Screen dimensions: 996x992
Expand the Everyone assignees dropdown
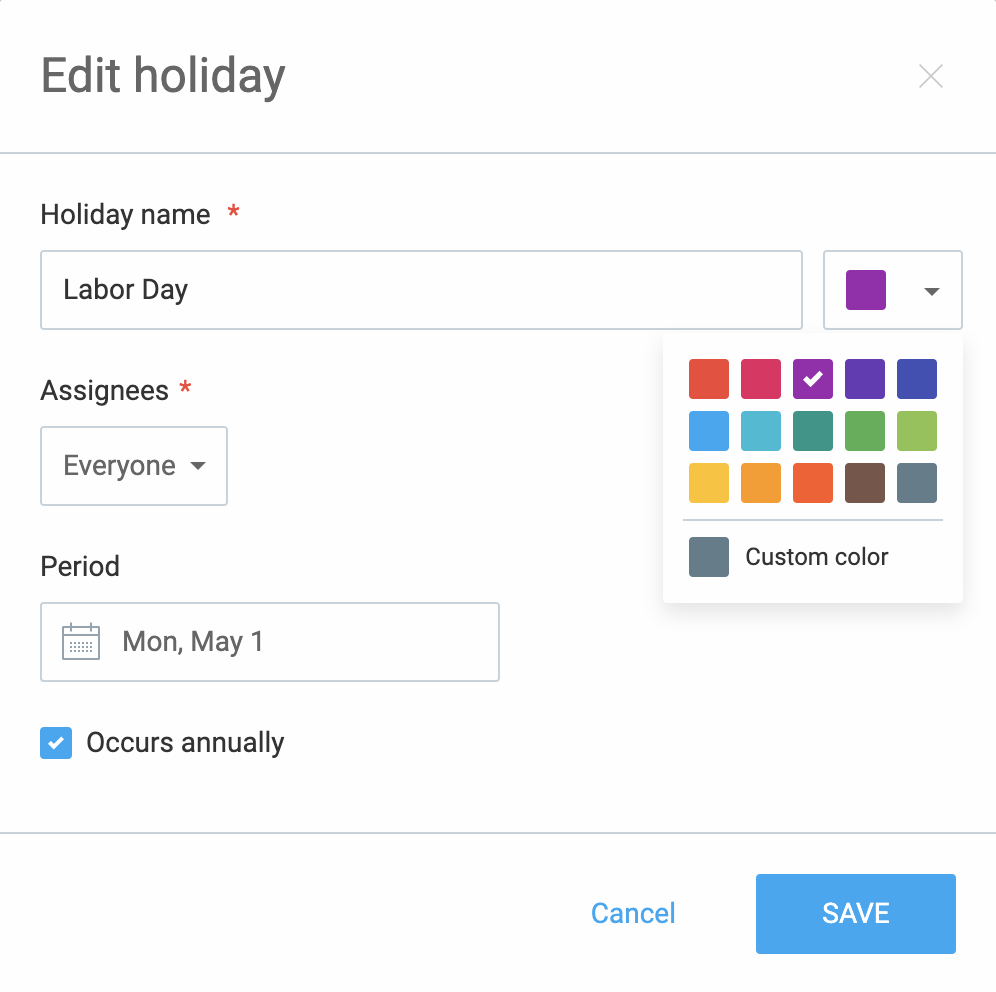134,466
